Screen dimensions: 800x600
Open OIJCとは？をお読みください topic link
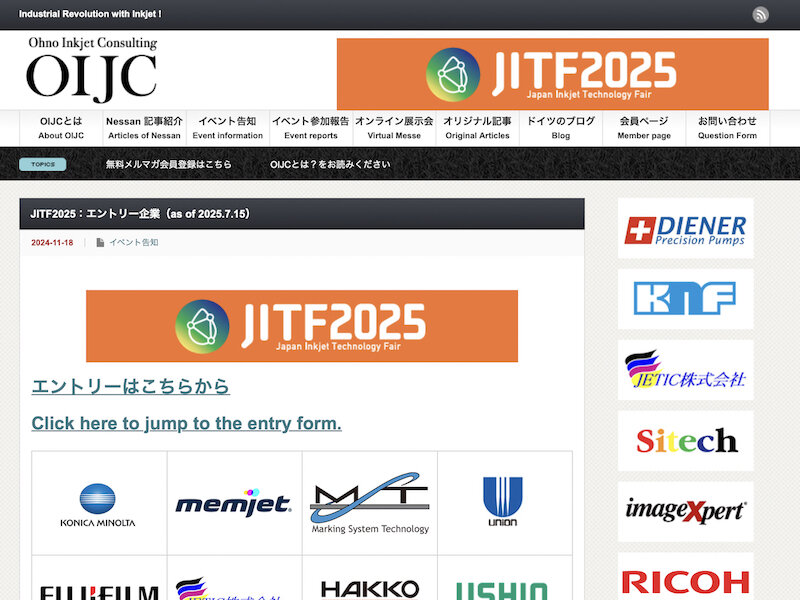pos(330,164)
